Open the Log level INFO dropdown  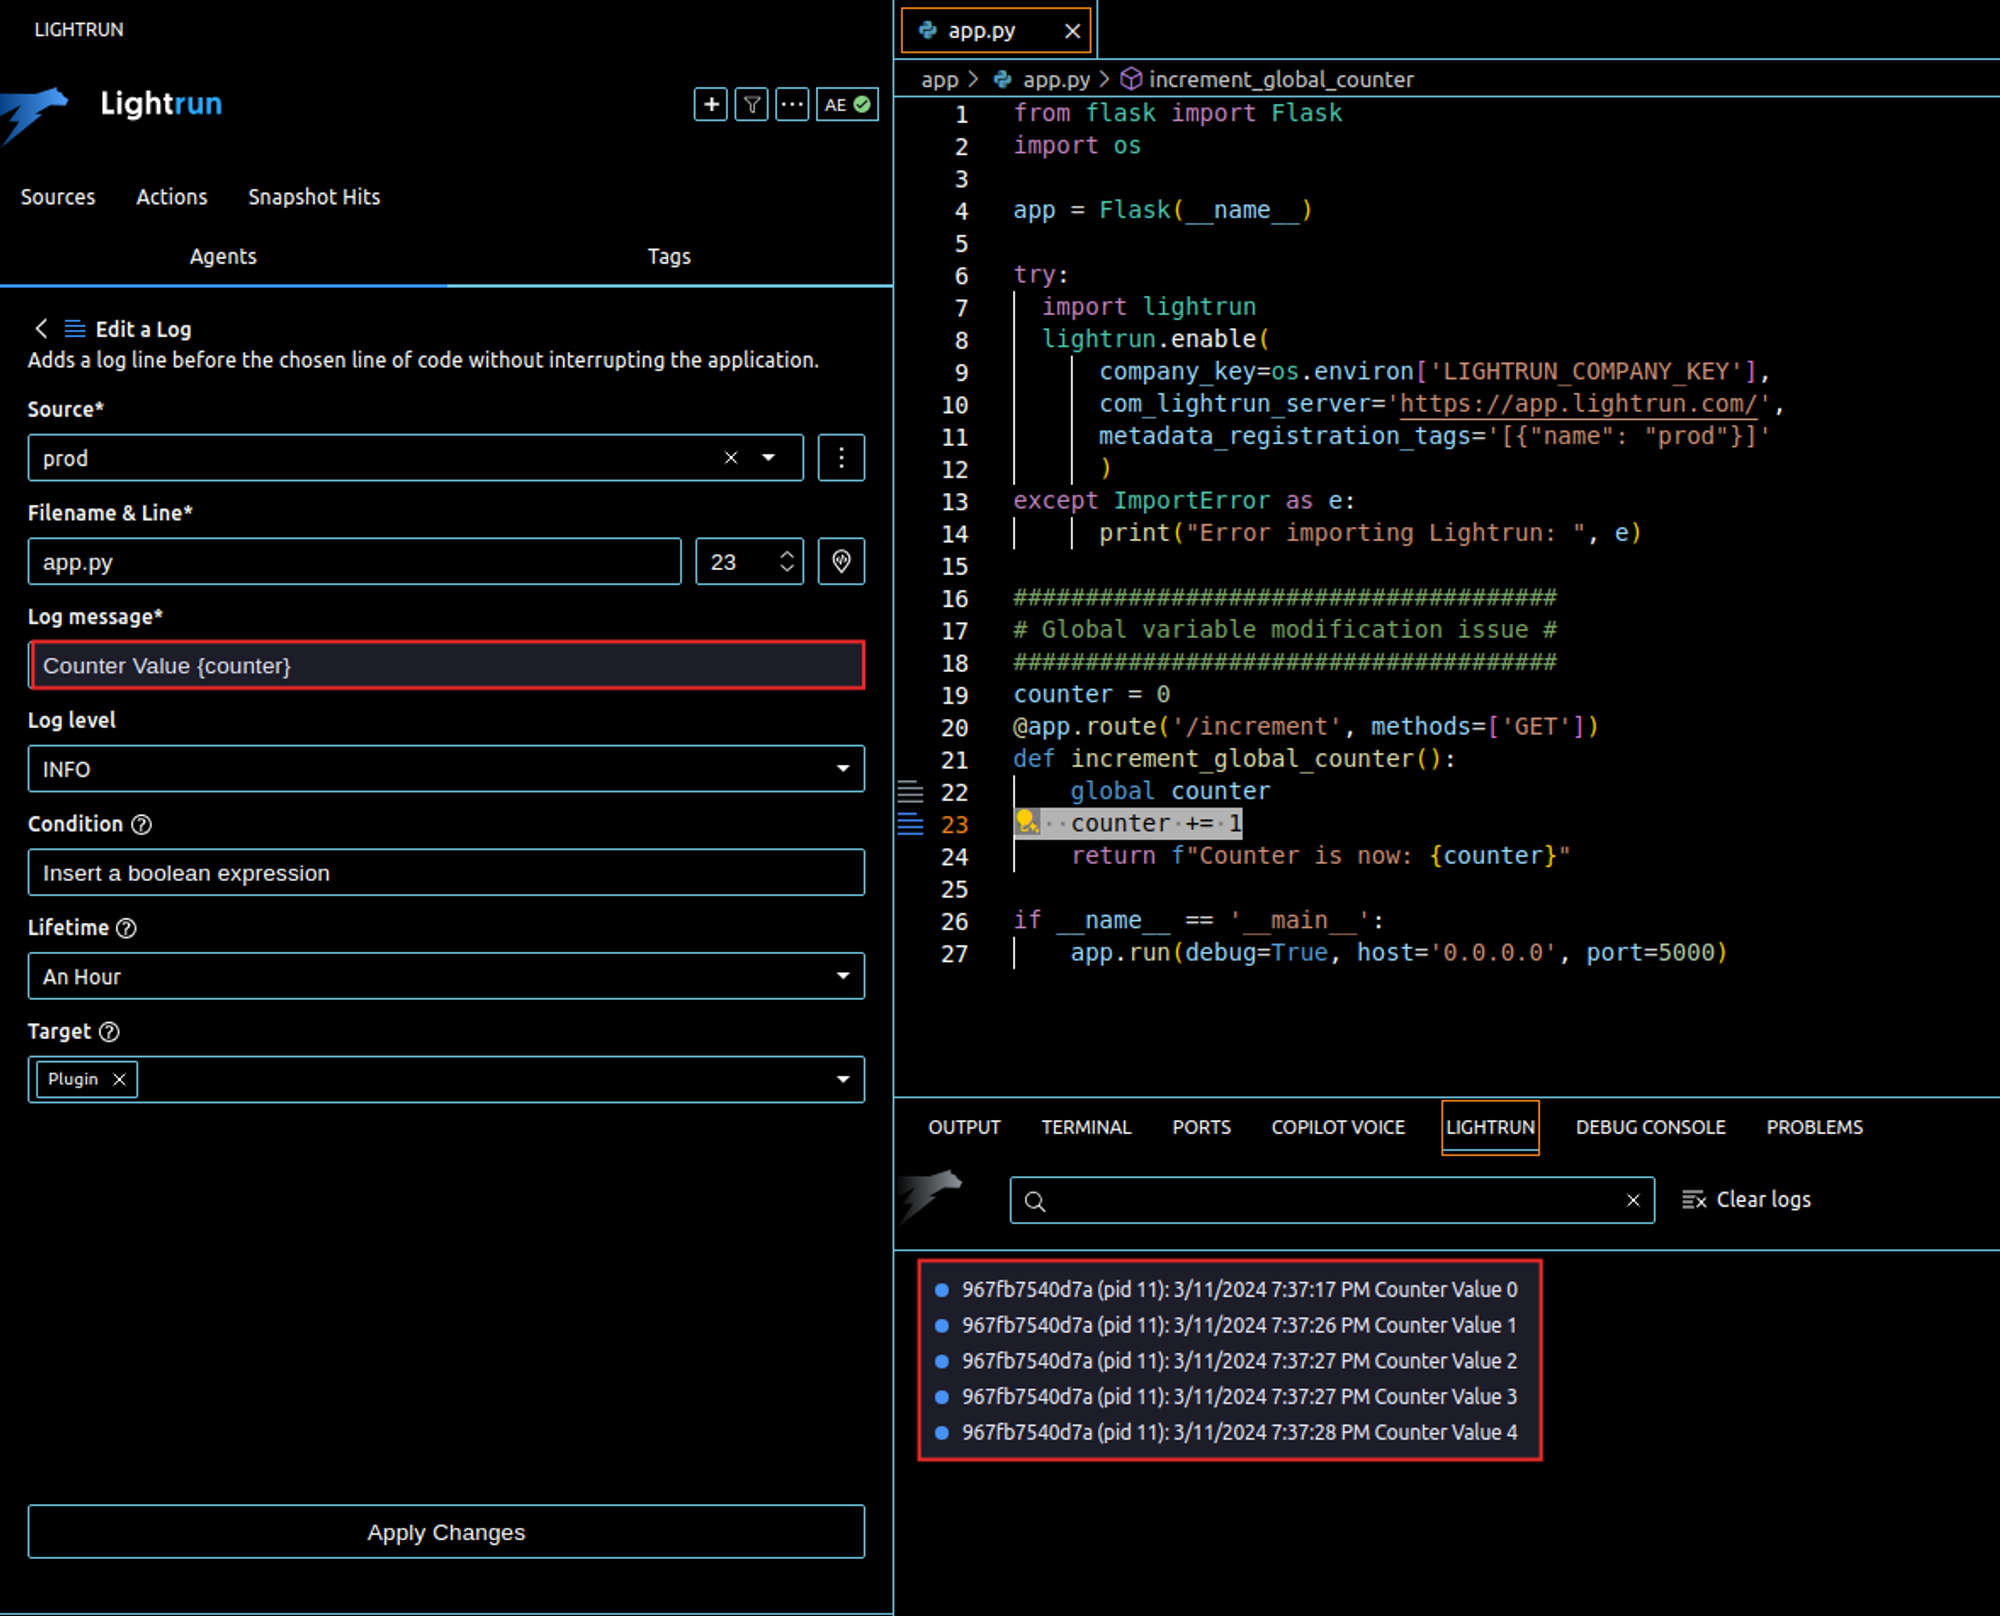tap(445, 769)
